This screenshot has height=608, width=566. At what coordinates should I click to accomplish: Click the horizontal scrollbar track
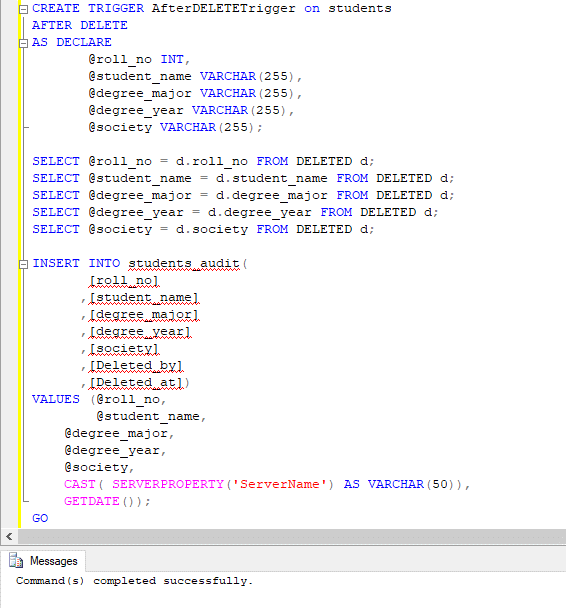pos(292,536)
